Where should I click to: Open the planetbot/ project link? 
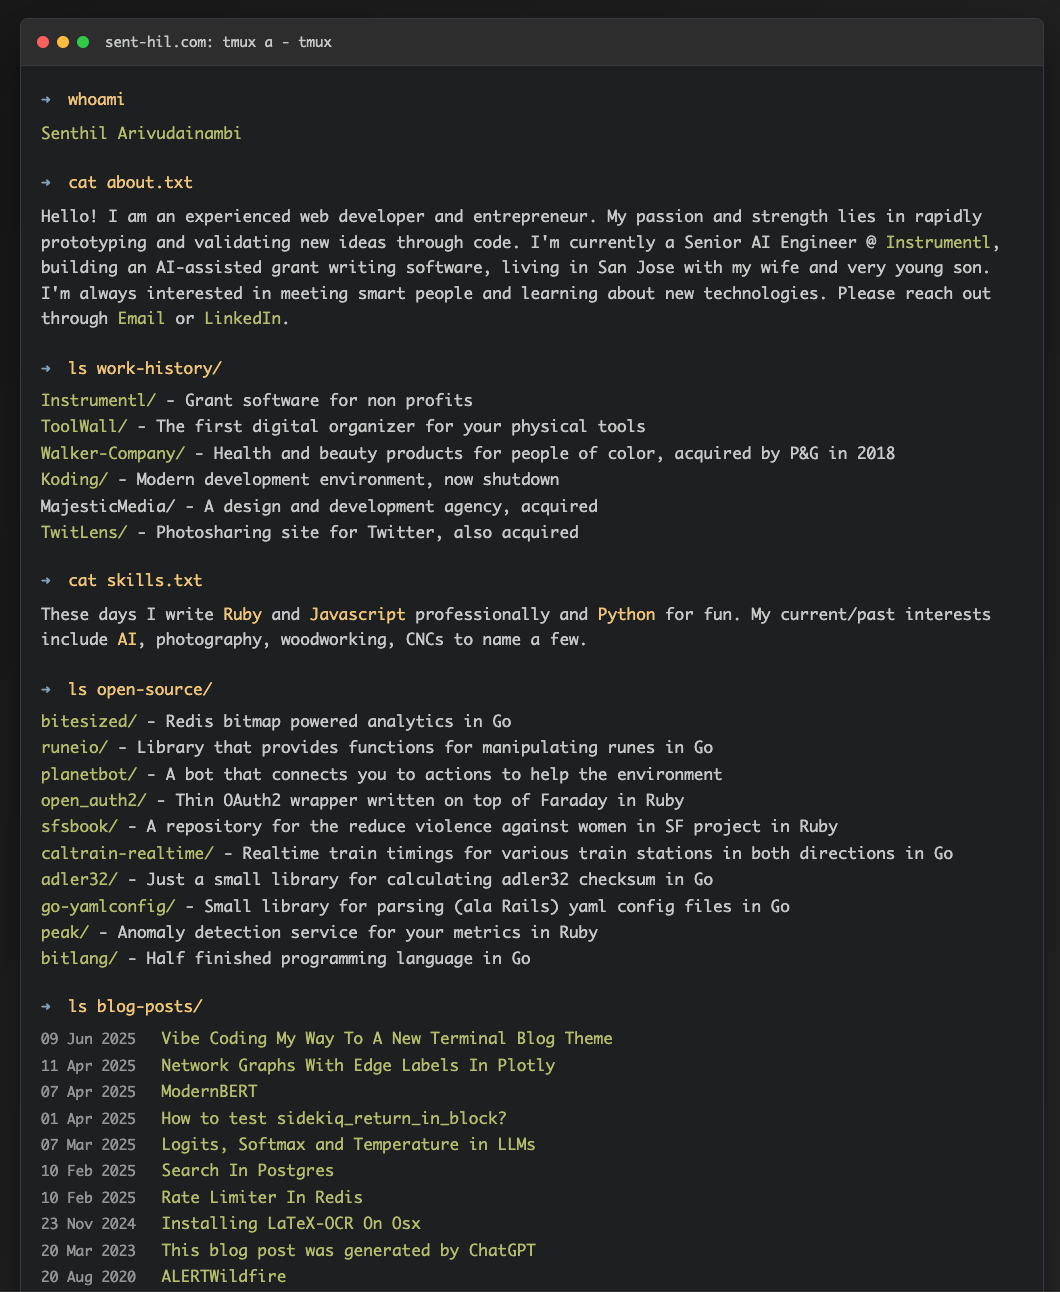pos(89,774)
